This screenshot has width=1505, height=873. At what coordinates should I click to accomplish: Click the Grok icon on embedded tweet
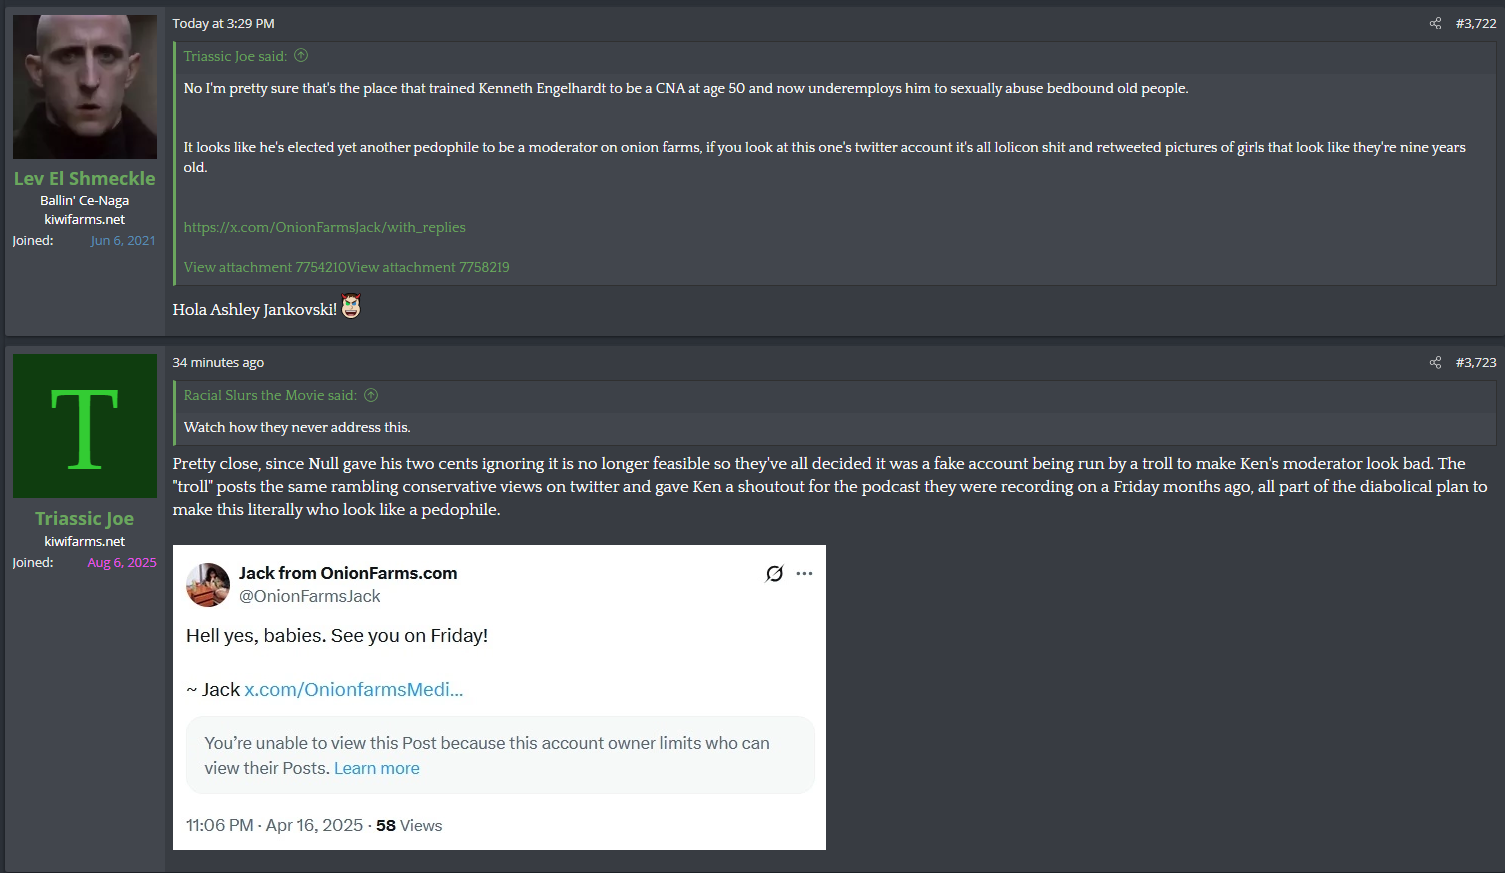tap(774, 573)
